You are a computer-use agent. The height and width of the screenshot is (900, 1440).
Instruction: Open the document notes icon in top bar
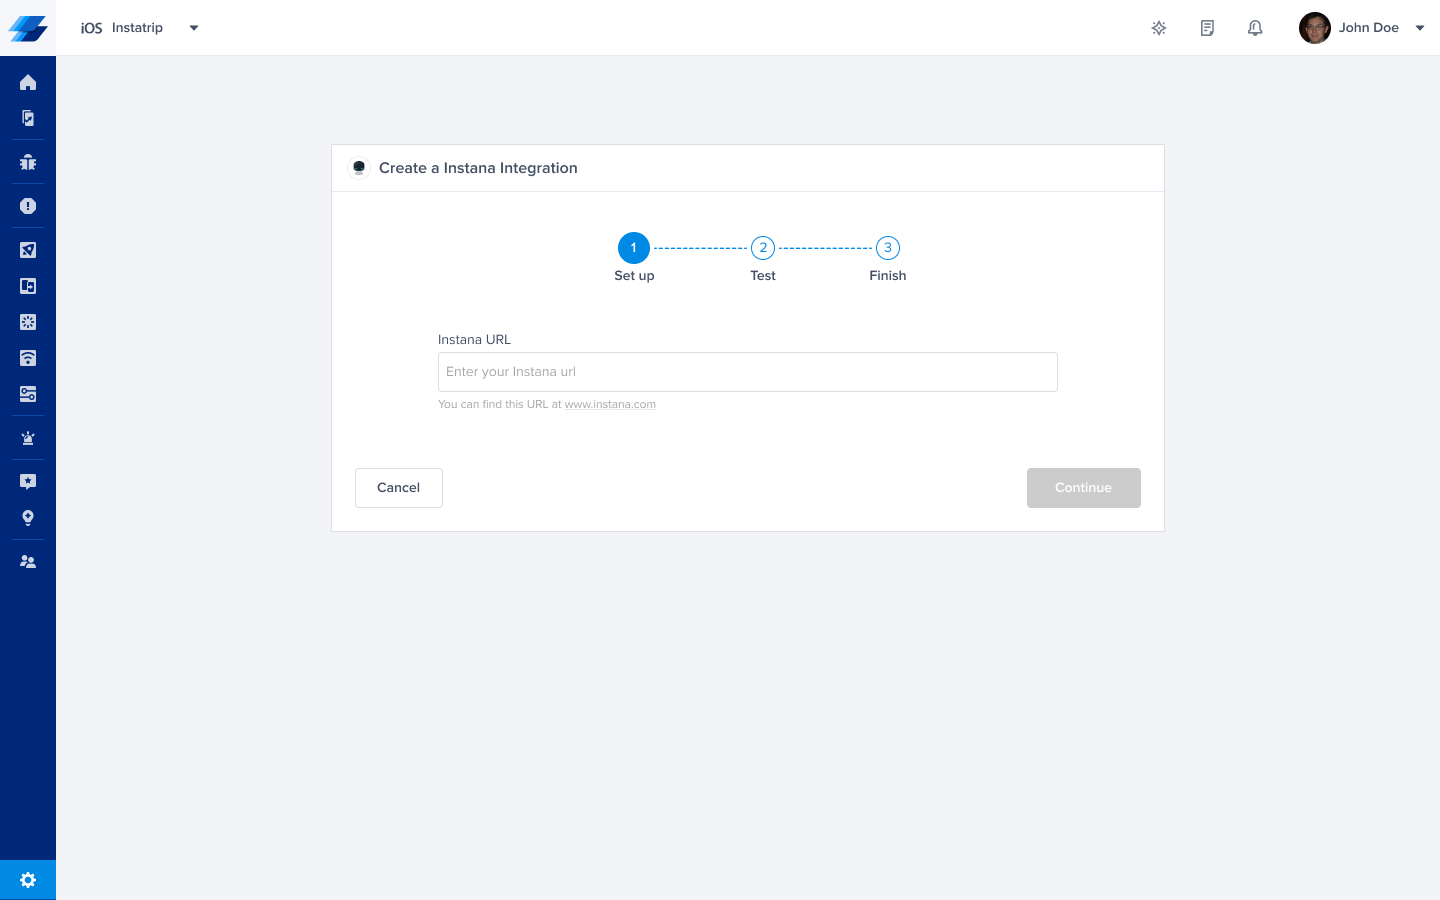(x=1207, y=28)
